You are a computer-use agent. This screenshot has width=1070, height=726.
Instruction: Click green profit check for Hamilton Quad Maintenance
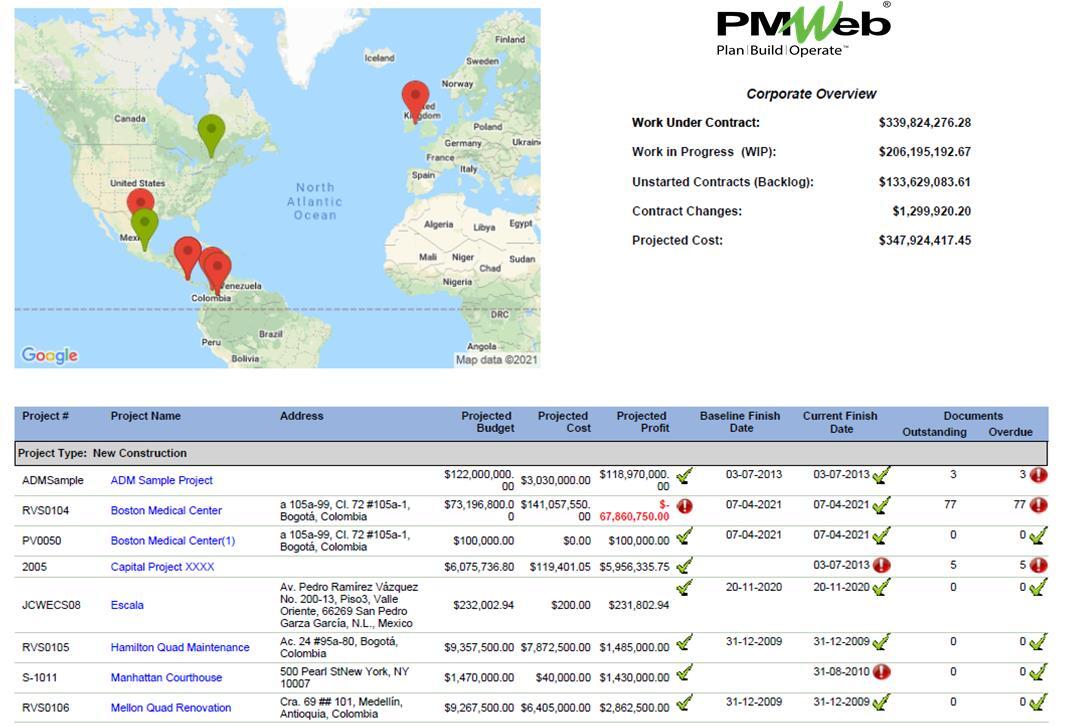[x=684, y=642]
